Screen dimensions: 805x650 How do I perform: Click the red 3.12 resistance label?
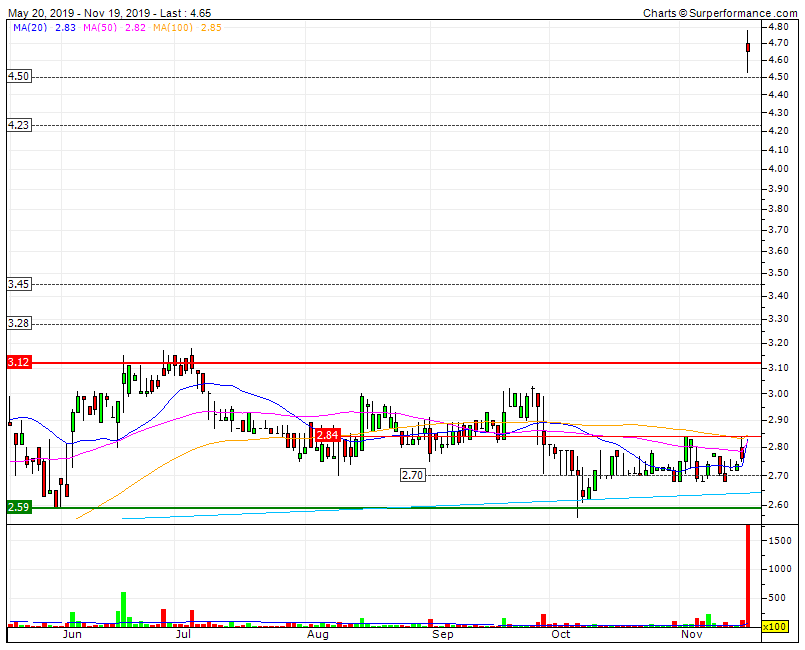click(18, 362)
